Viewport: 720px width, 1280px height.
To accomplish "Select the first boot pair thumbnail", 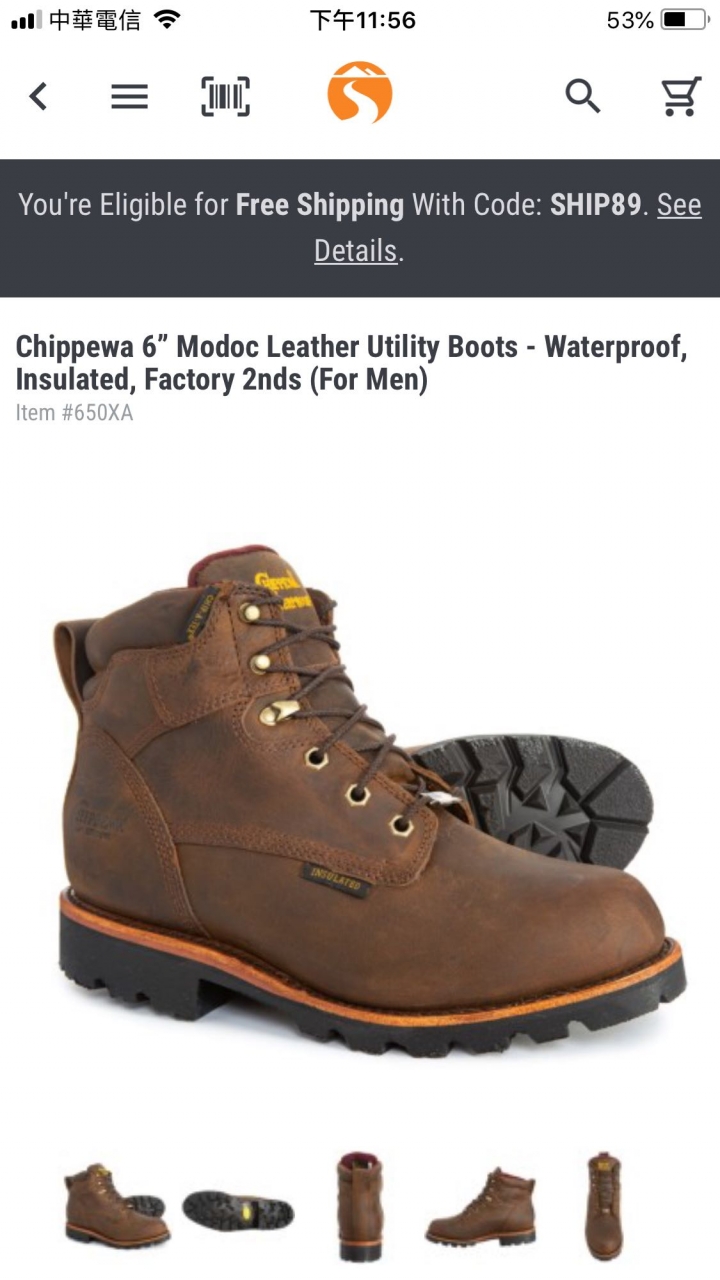I will pos(116,1206).
